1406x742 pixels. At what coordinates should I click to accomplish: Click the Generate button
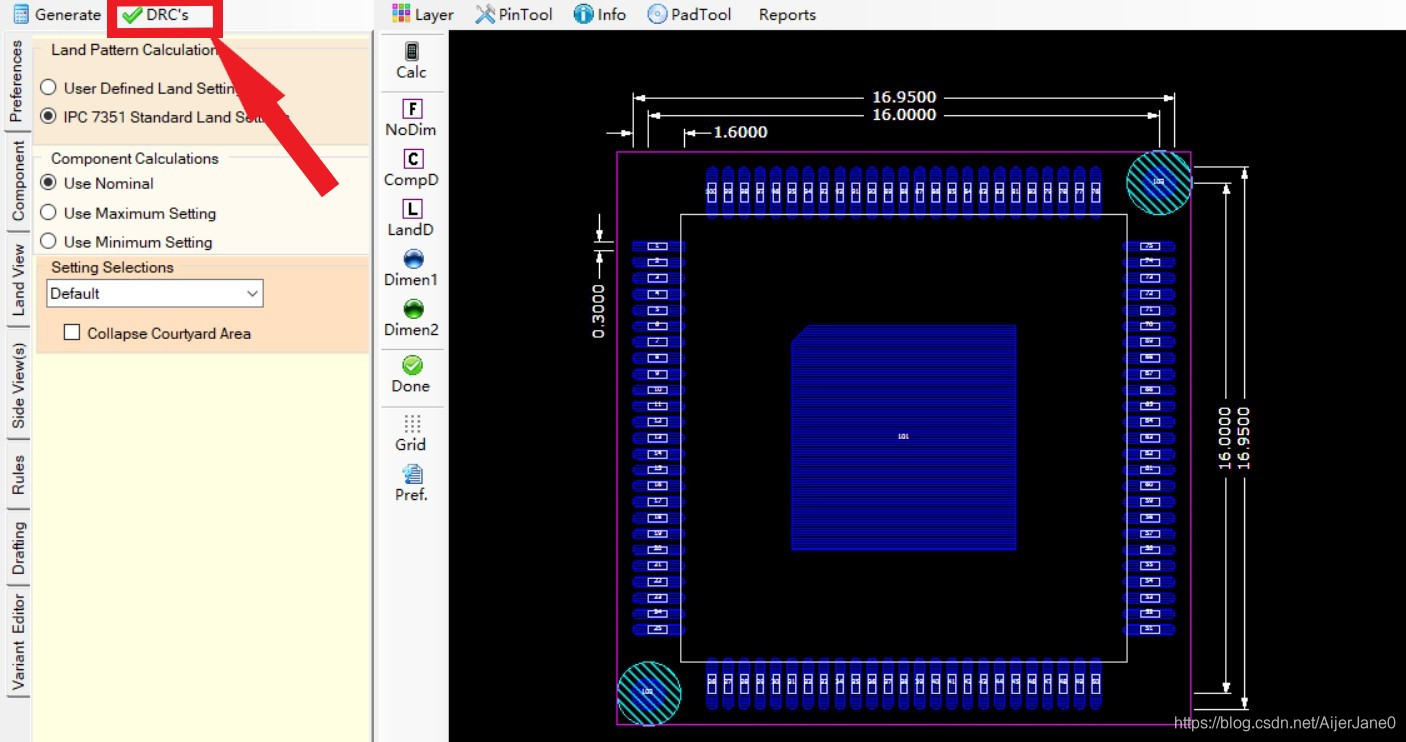[57, 15]
